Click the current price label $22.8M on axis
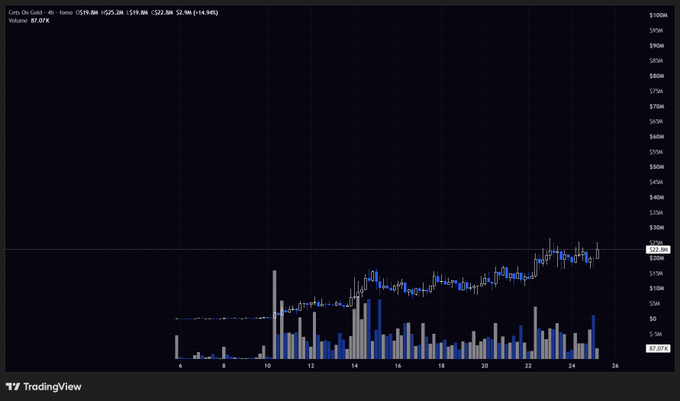The width and height of the screenshot is (680, 401). (x=658, y=250)
